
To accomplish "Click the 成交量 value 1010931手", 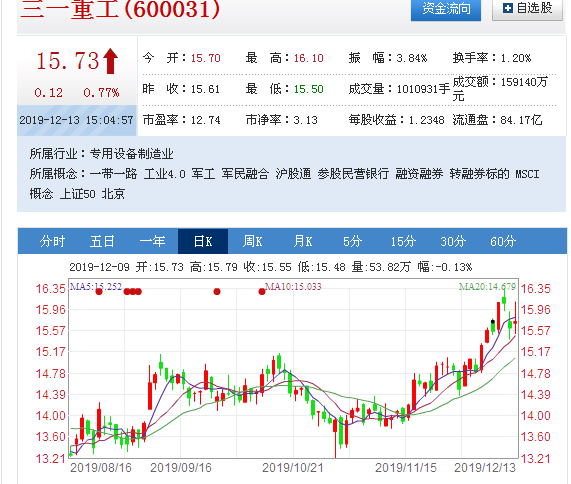I will pyautogui.click(x=424, y=89).
